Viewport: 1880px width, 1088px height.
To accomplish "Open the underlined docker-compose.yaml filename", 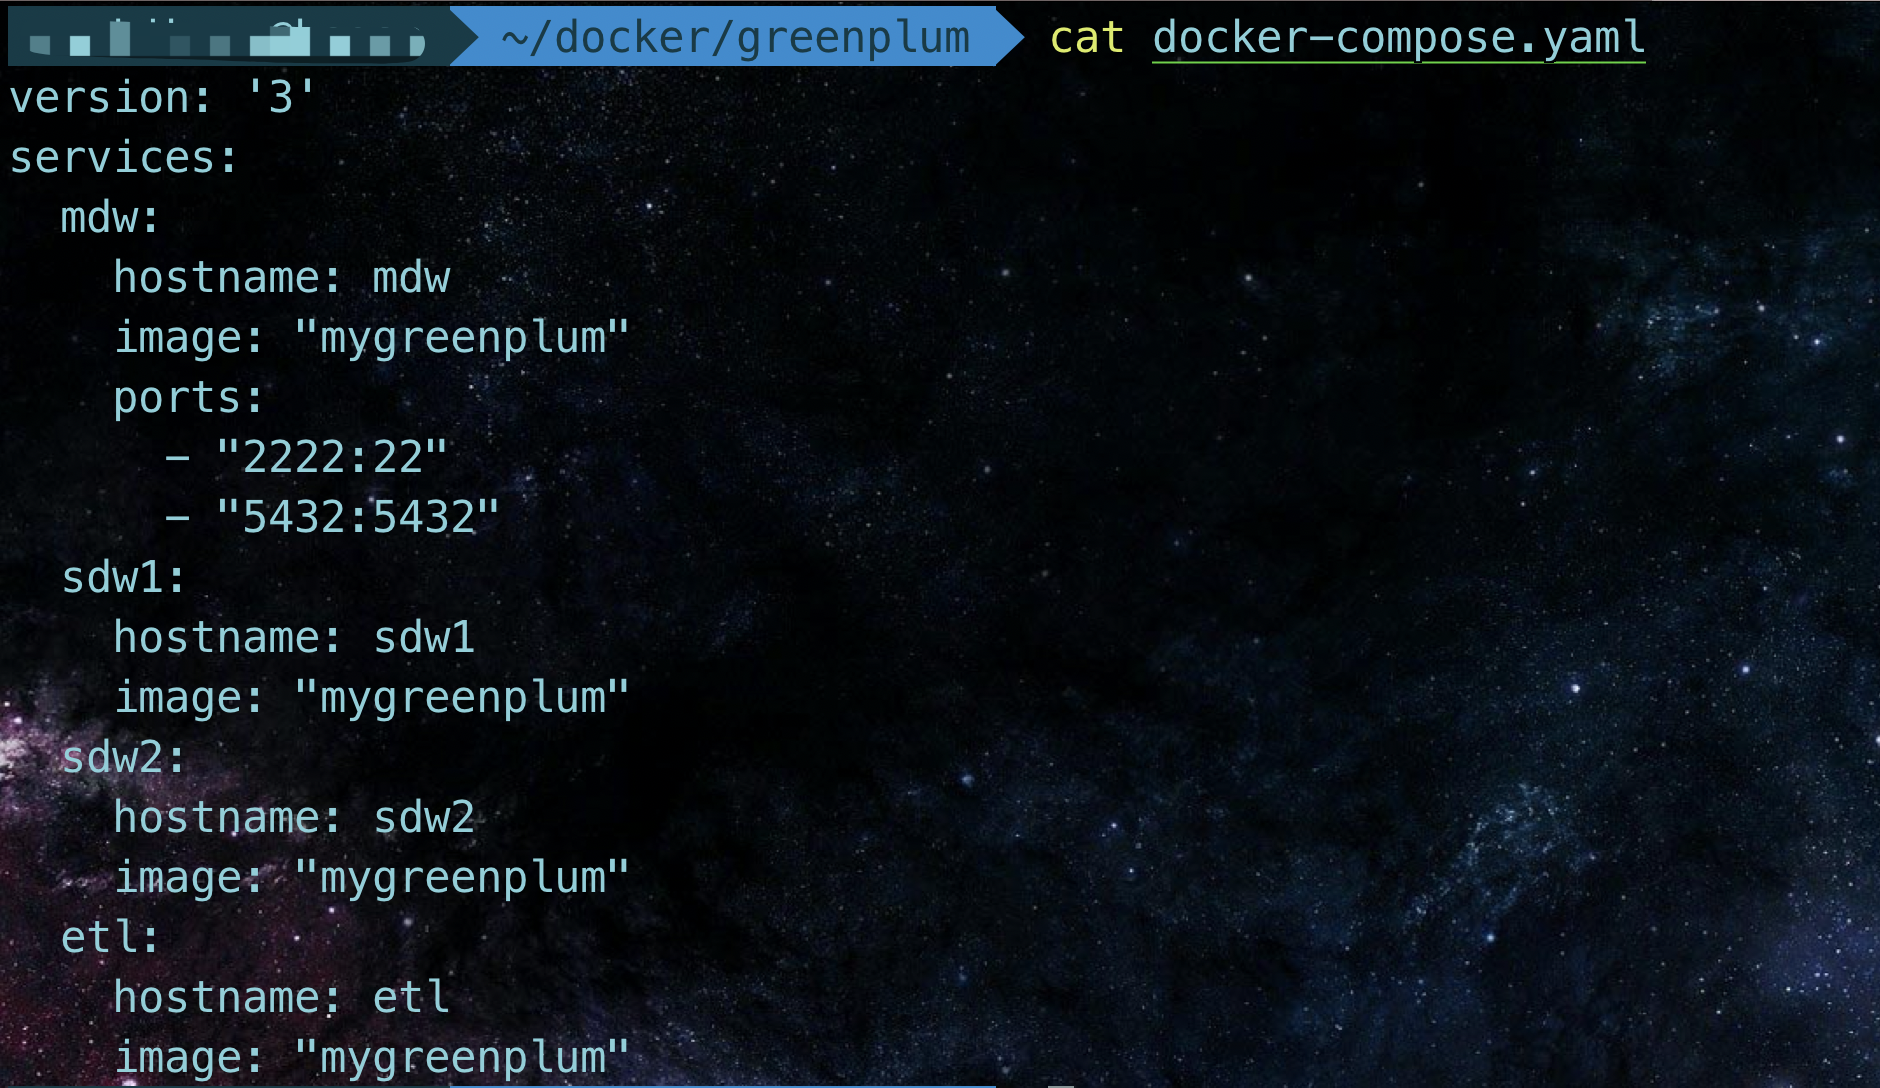I will coord(1398,38).
